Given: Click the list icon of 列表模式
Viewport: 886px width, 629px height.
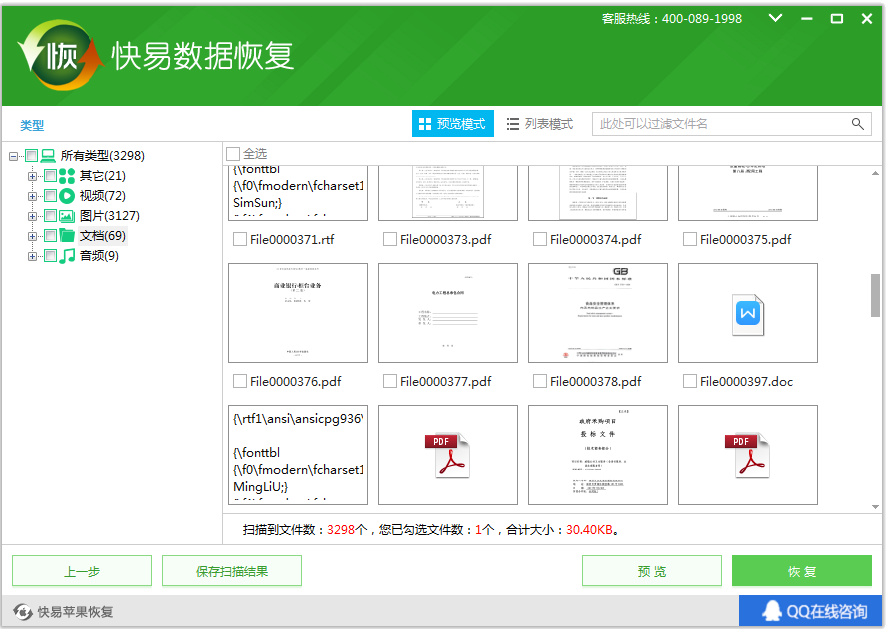Looking at the screenshot, I should [x=513, y=124].
